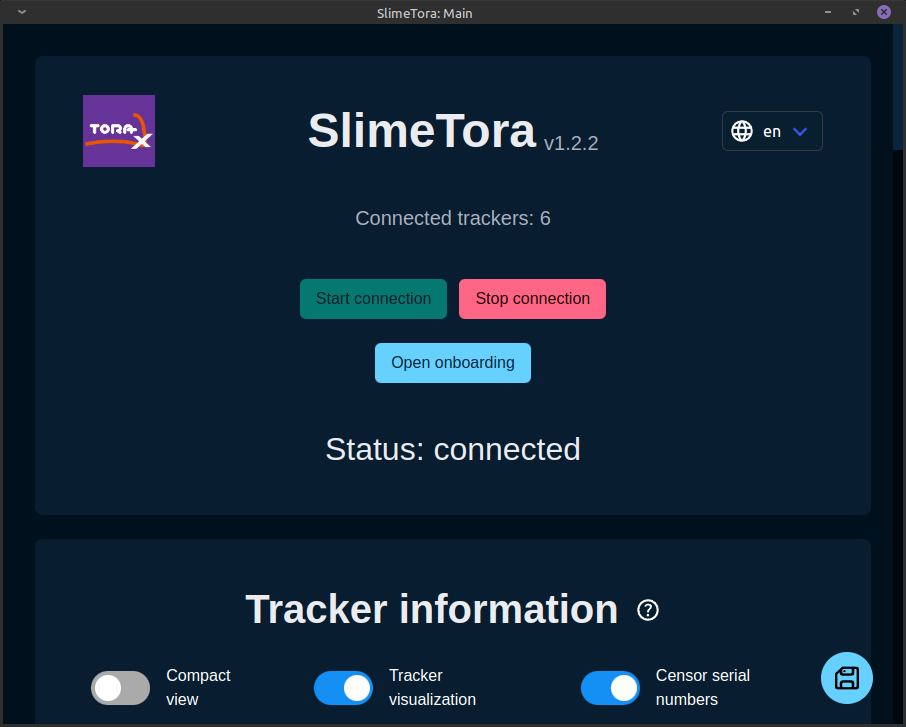This screenshot has height=727, width=906.
Task: Disable the Tracker visualization switch
Action: coord(343,688)
